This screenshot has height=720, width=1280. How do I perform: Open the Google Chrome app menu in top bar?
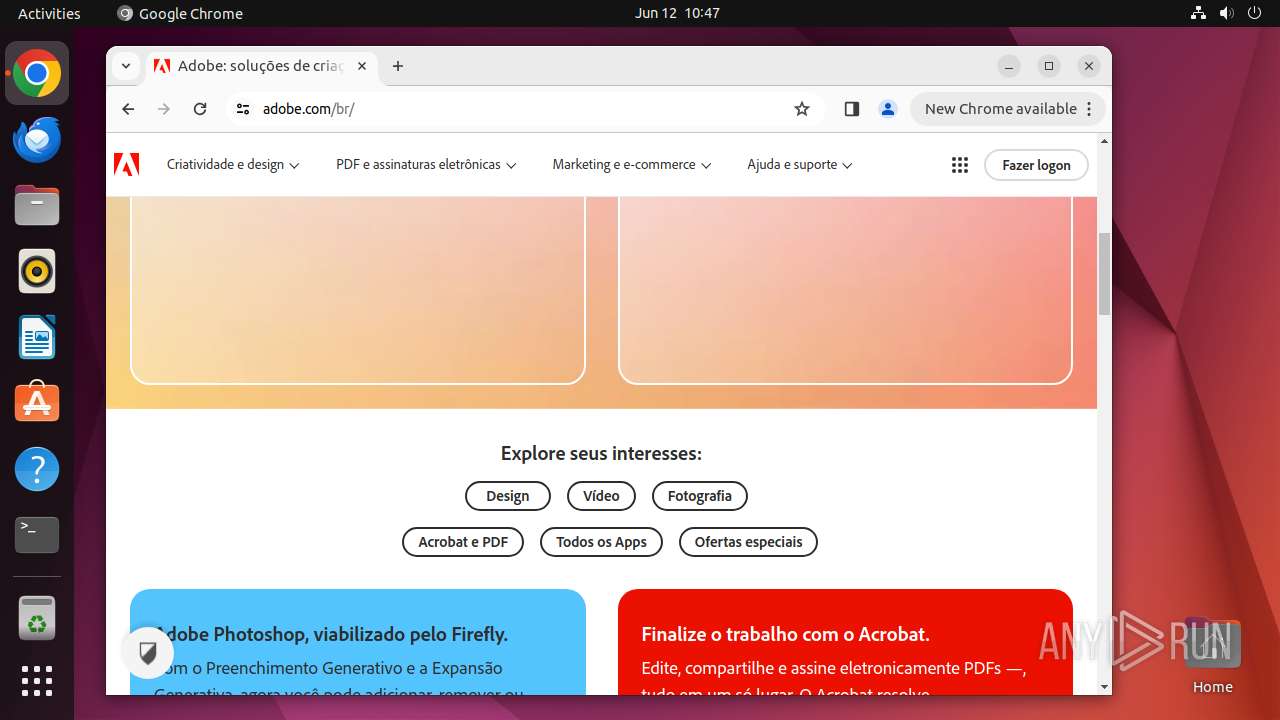click(x=180, y=13)
